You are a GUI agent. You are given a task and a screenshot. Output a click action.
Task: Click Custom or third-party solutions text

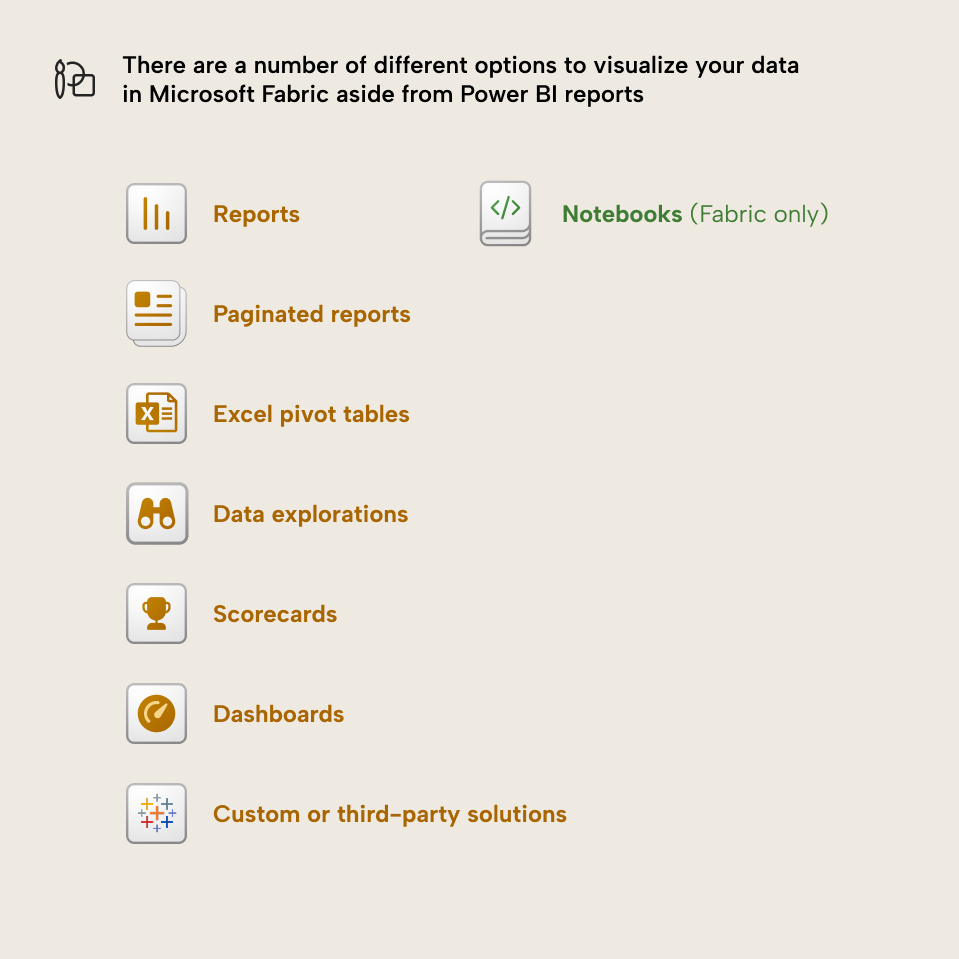pos(390,815)
